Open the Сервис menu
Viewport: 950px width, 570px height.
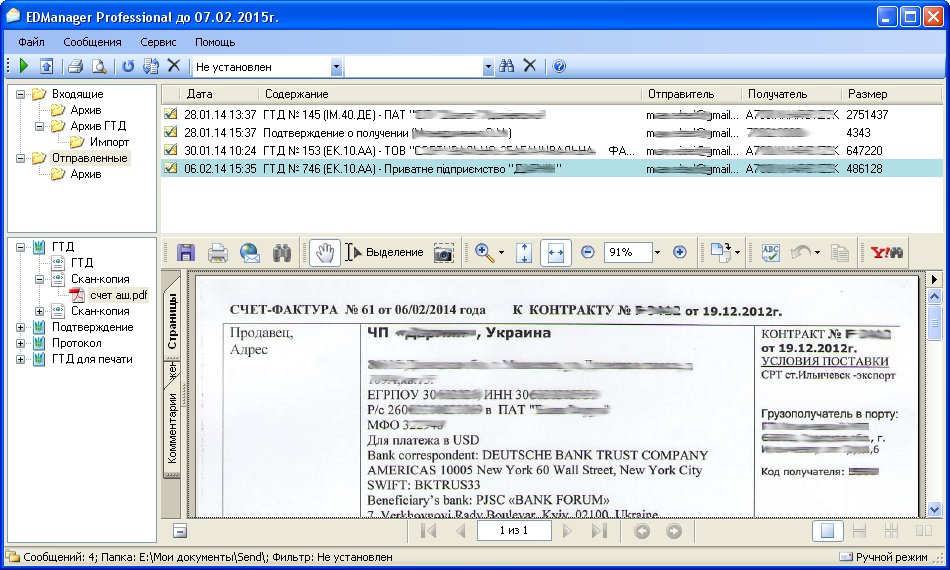click(x=158, y=42)
